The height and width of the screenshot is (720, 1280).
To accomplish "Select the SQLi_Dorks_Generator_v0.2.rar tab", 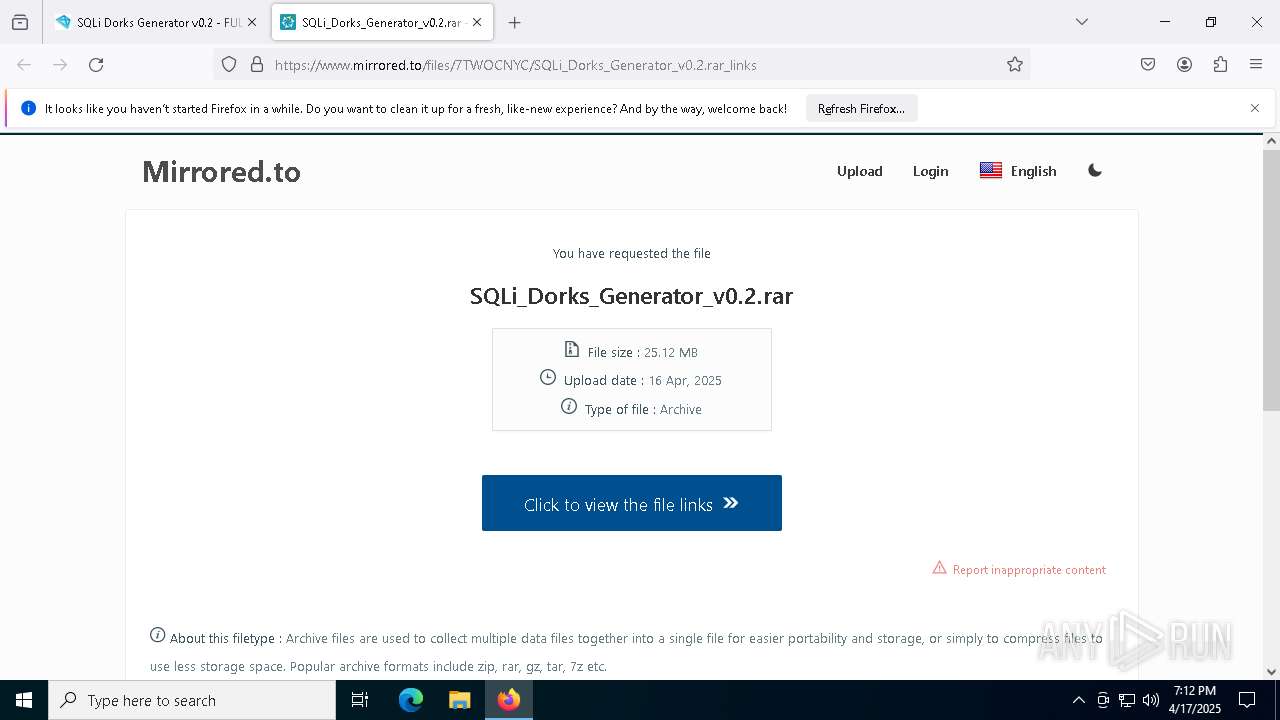I will coord(380,22).
